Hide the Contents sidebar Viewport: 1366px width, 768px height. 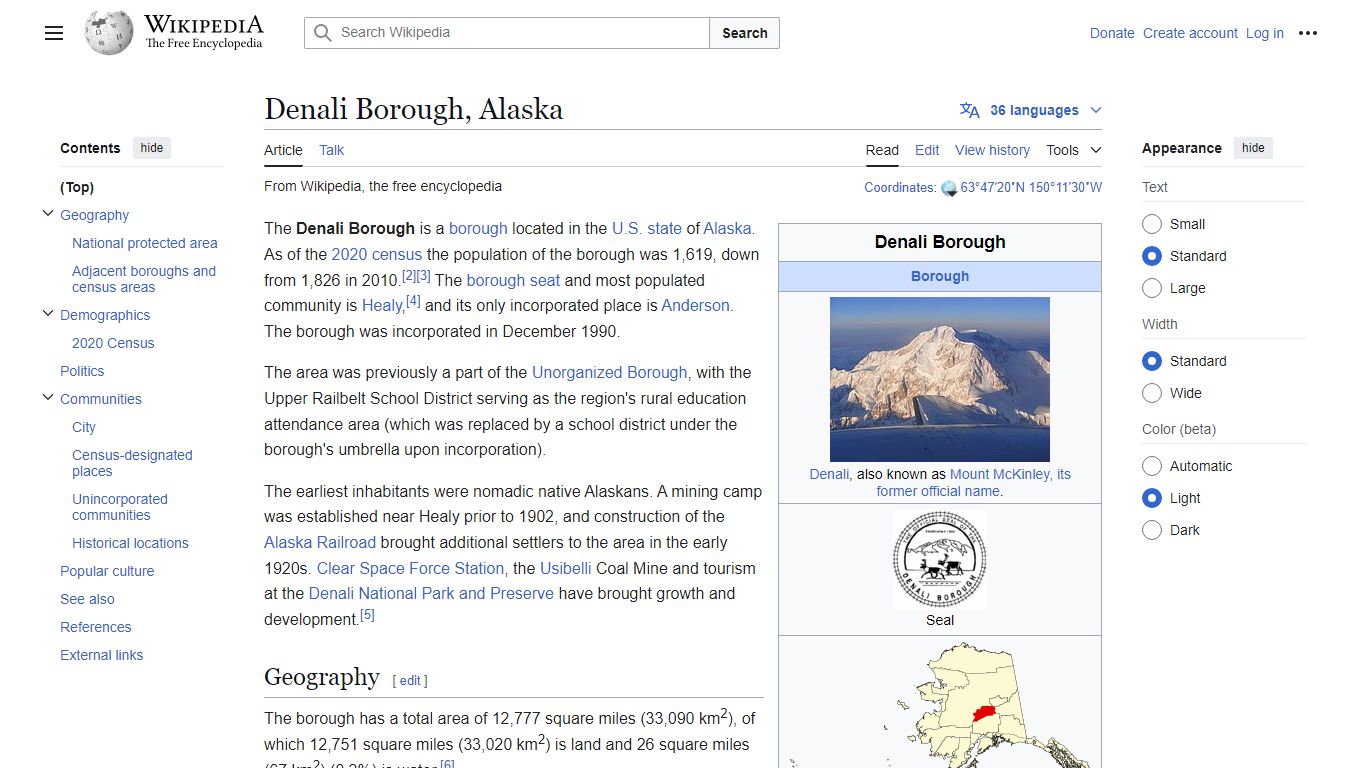pos(152,148)
